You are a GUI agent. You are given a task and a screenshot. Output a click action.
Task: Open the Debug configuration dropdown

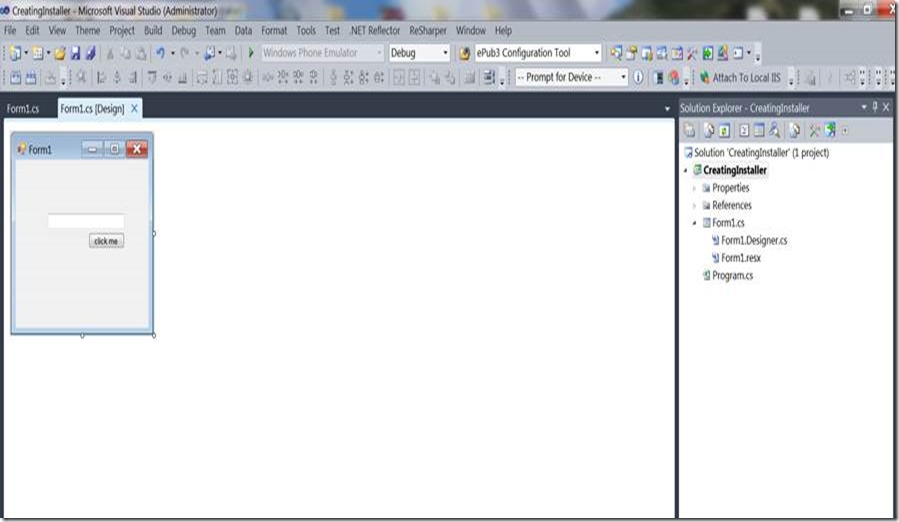point(445,53)
